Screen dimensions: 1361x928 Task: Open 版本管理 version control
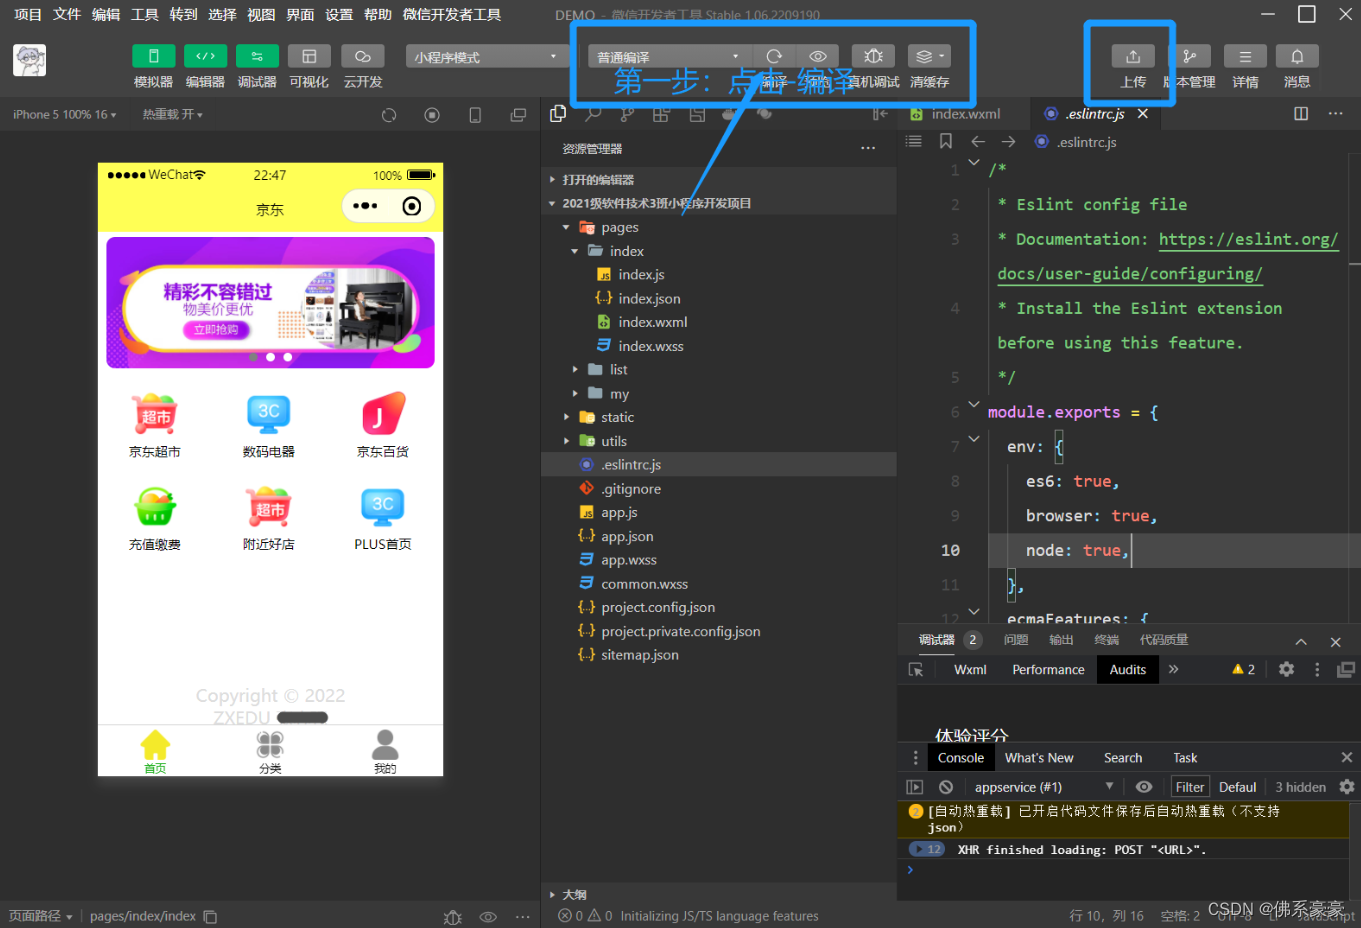click(1189, 57)
